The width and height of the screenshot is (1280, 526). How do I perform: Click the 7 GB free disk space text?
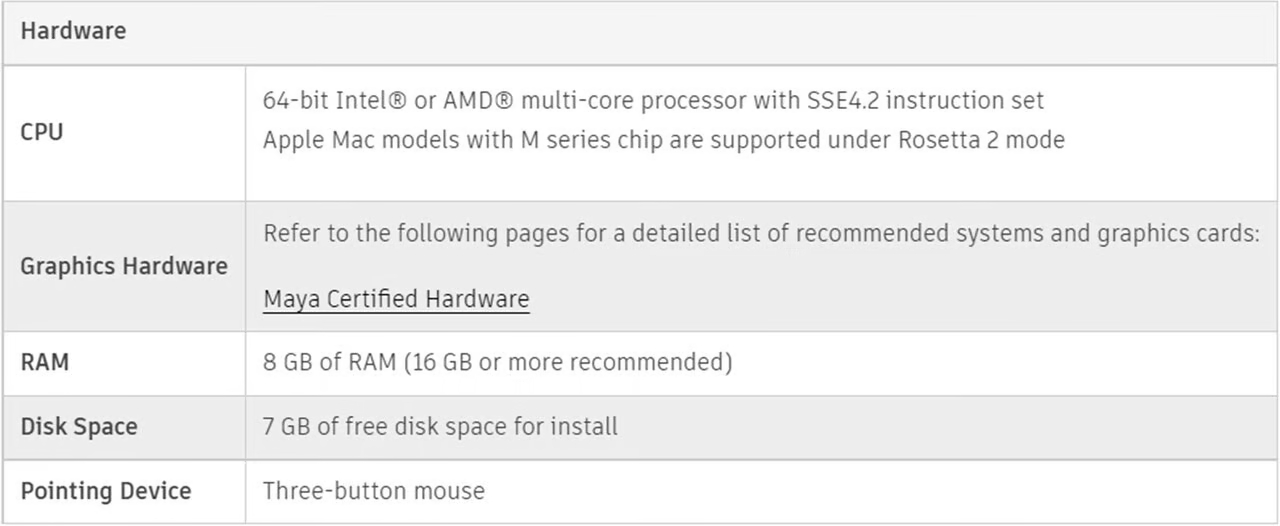(440, 427)
